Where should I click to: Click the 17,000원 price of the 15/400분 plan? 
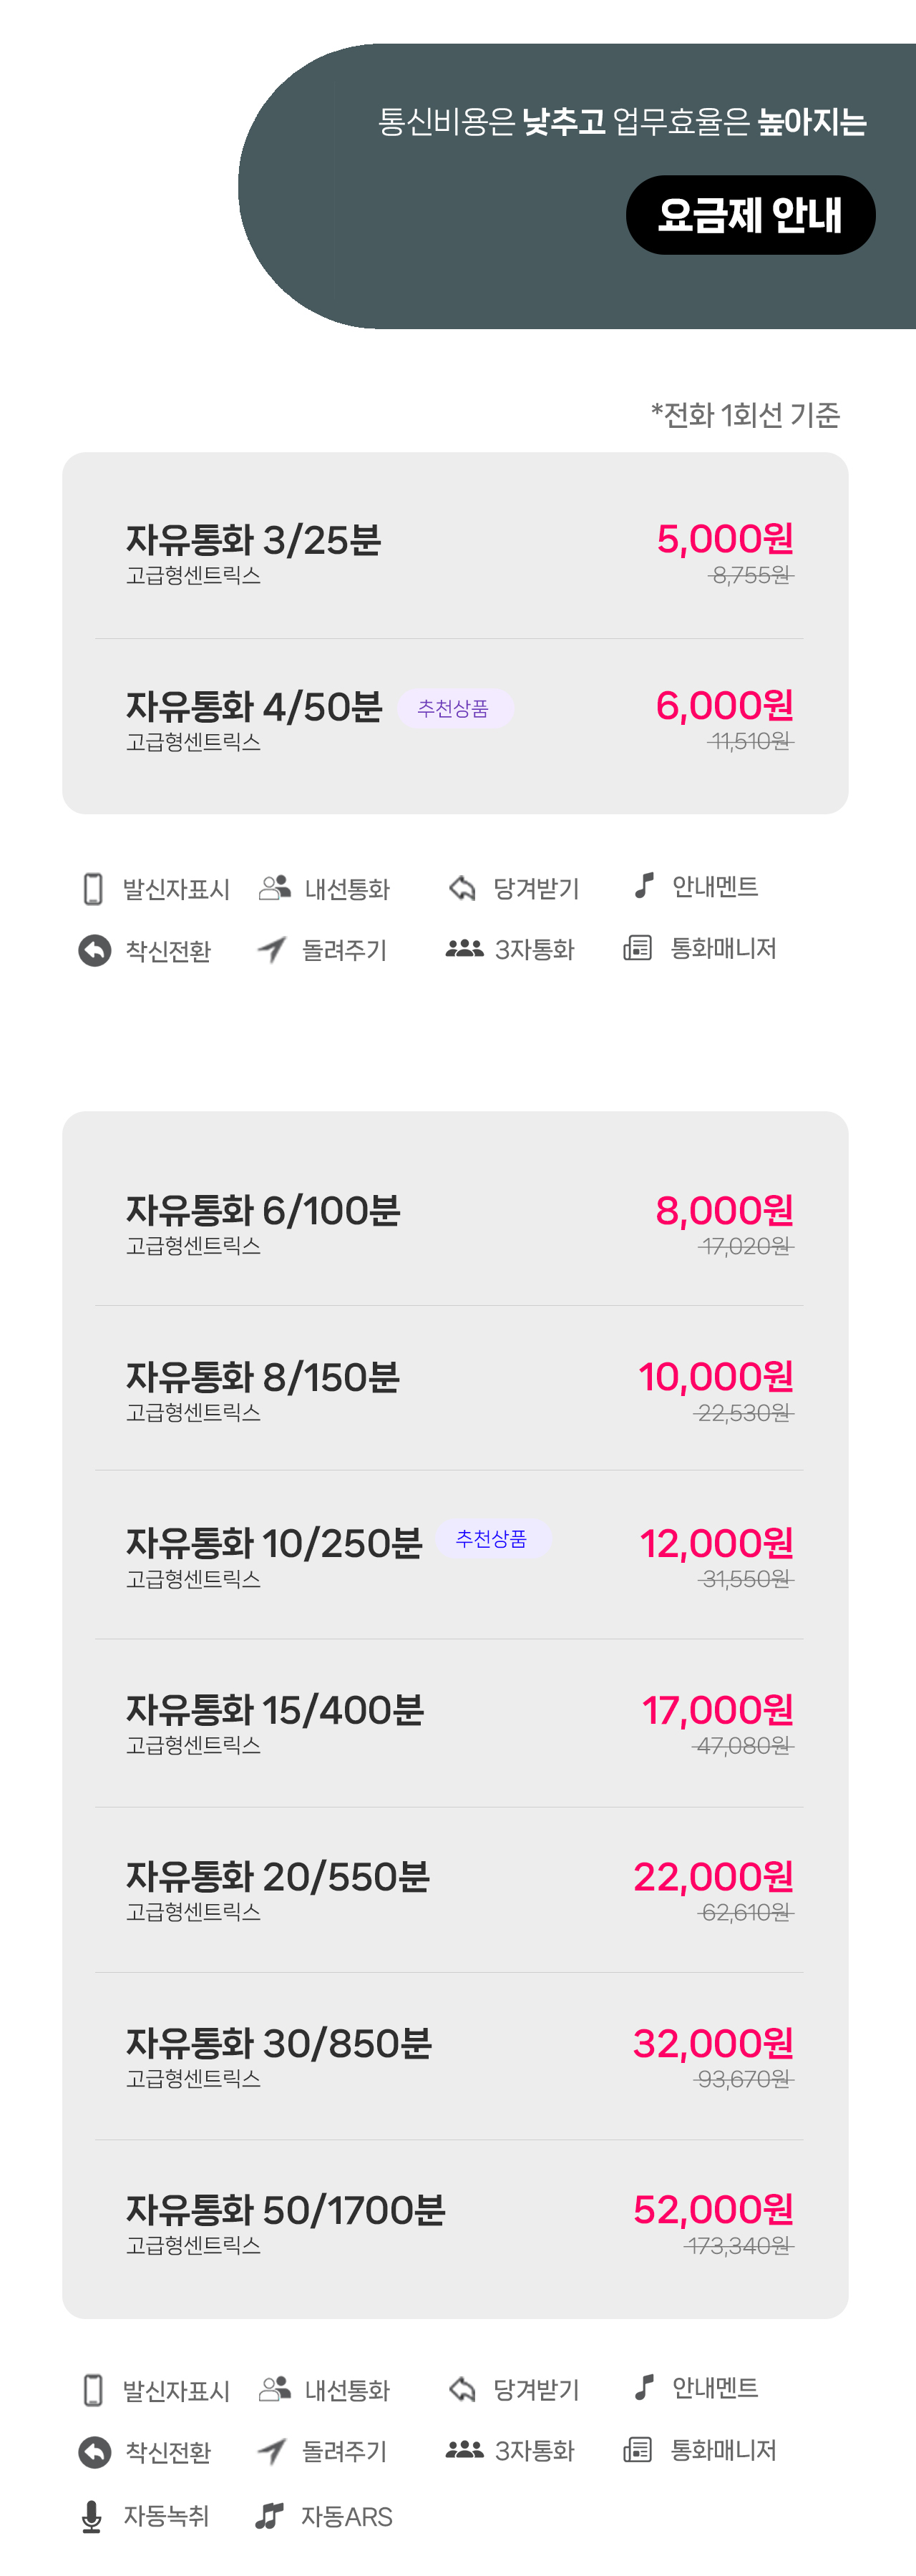point(717,1710)
